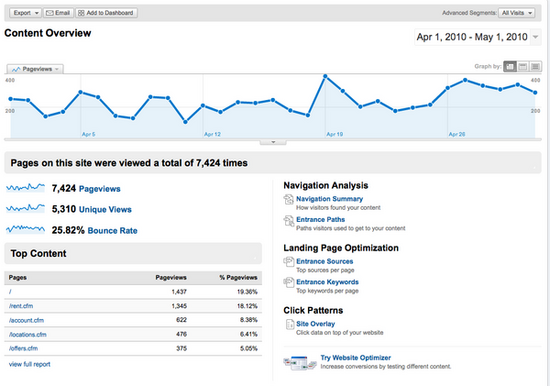
Task: Open Entrance Keywords link
Action: click(x=327, y=282)
